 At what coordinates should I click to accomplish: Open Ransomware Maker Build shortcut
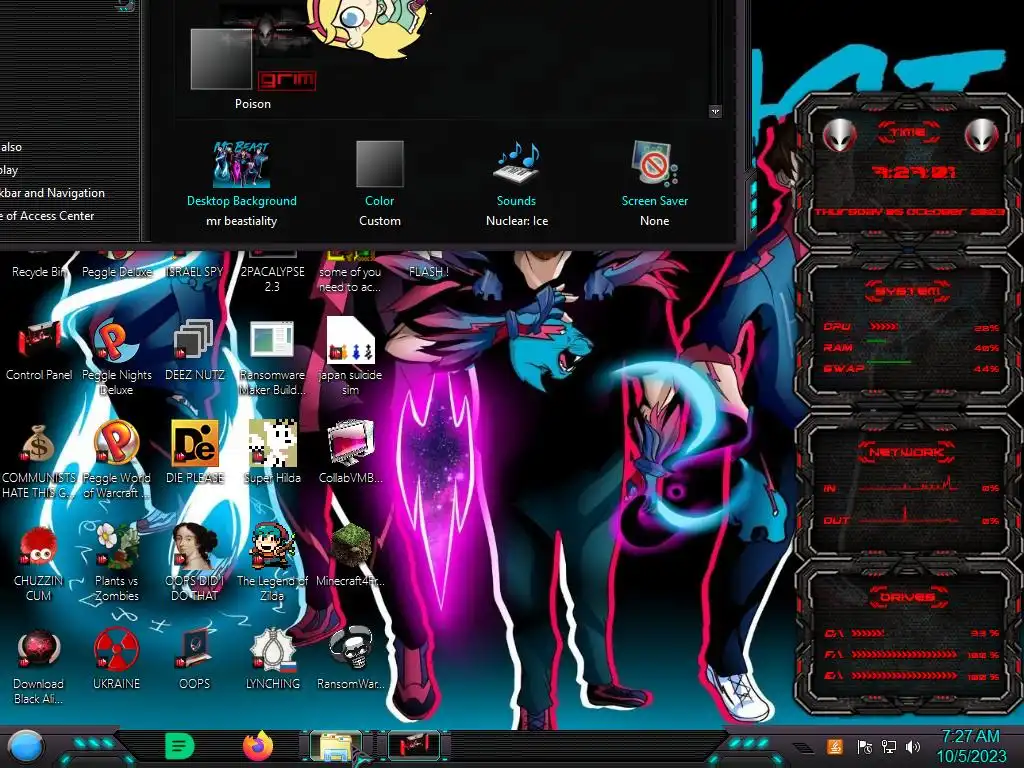(272, 358)
